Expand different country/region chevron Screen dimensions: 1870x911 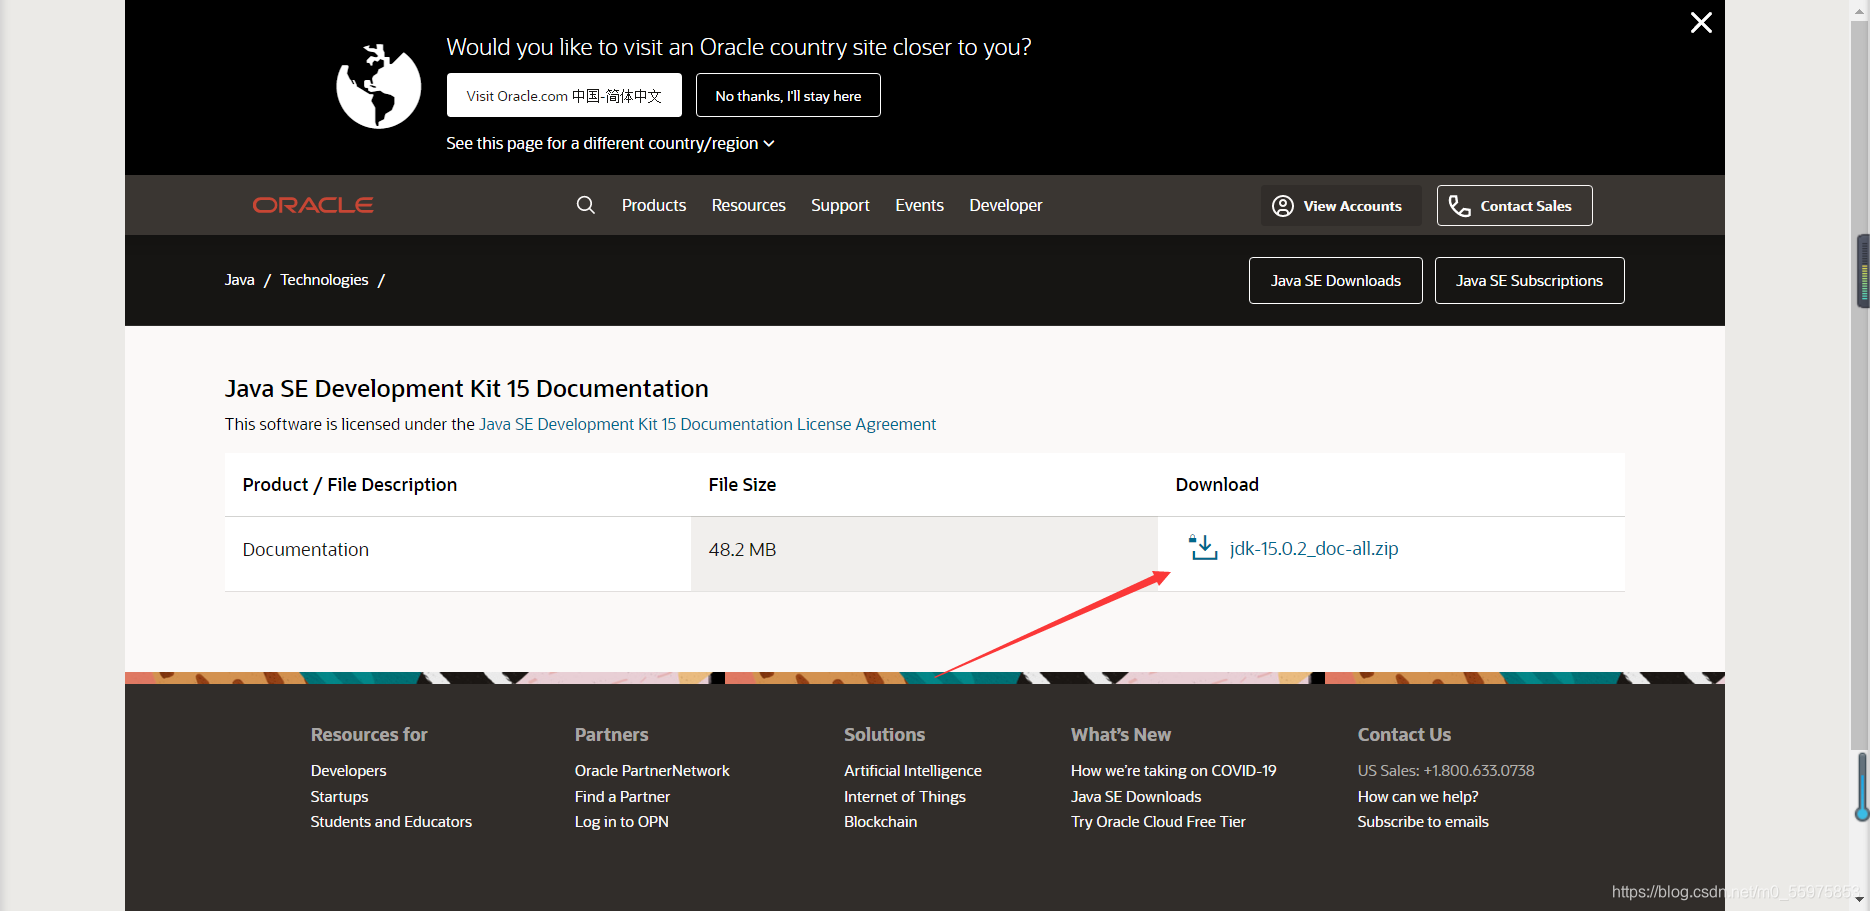769,144
